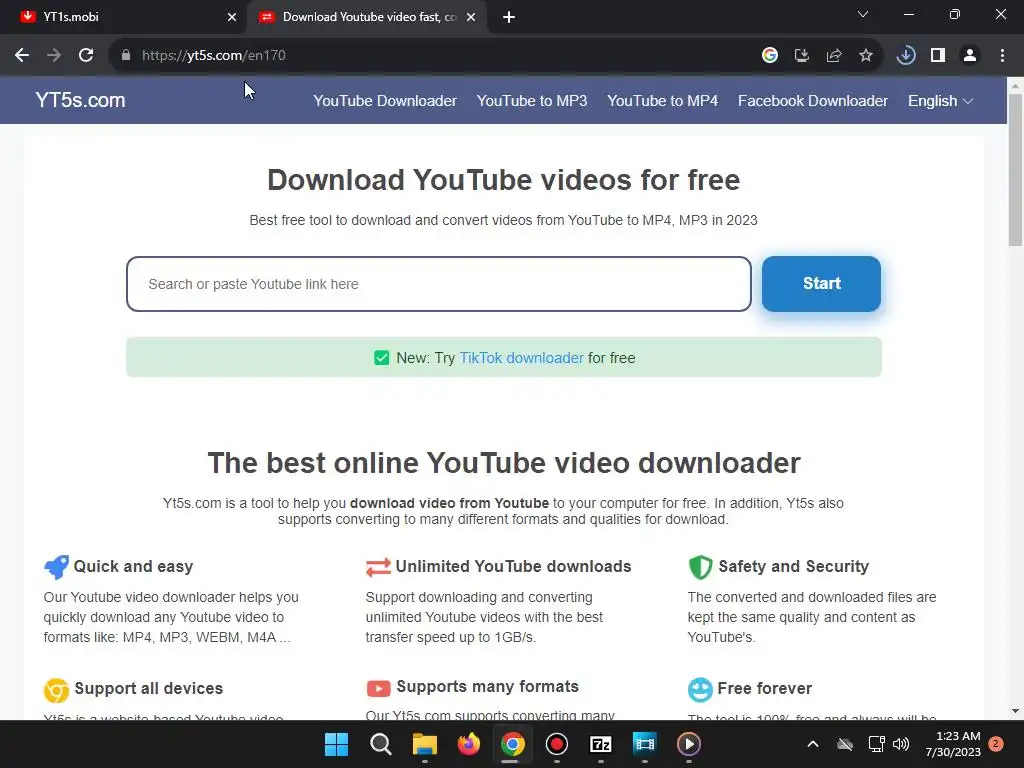Click the install app icon in the address bar
Image resolution: width=1024 pixels, height=768 pixels.
(x=801, y=56)
